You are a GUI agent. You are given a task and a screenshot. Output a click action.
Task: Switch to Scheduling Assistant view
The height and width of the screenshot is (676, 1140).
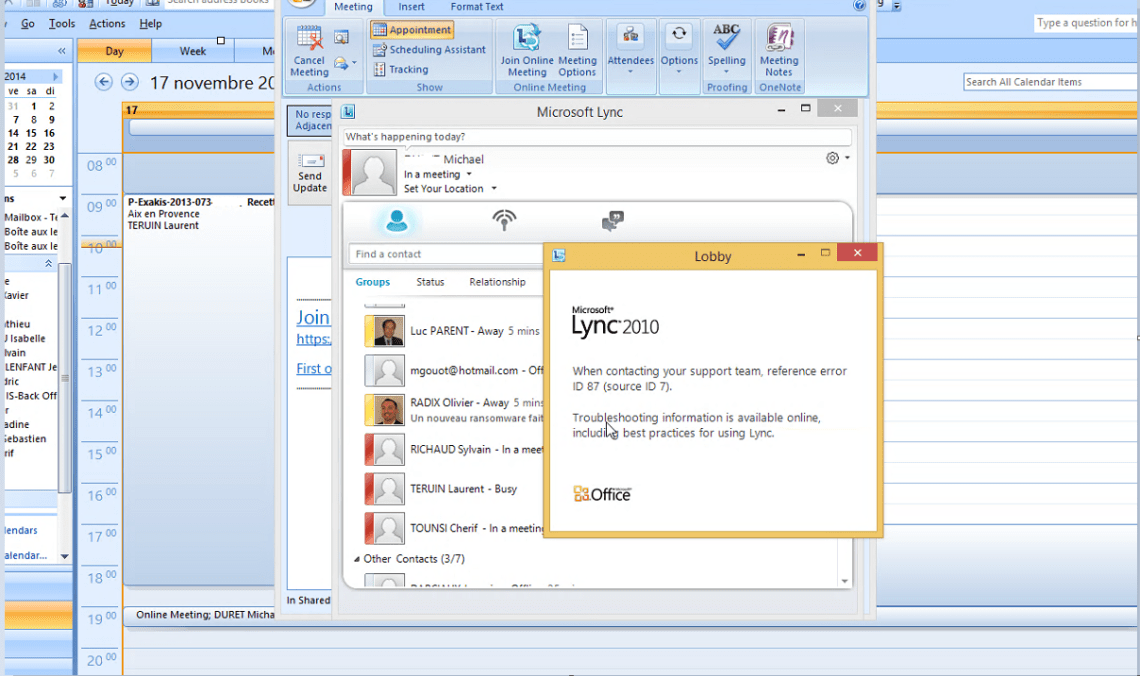click(x=429, y=50)
